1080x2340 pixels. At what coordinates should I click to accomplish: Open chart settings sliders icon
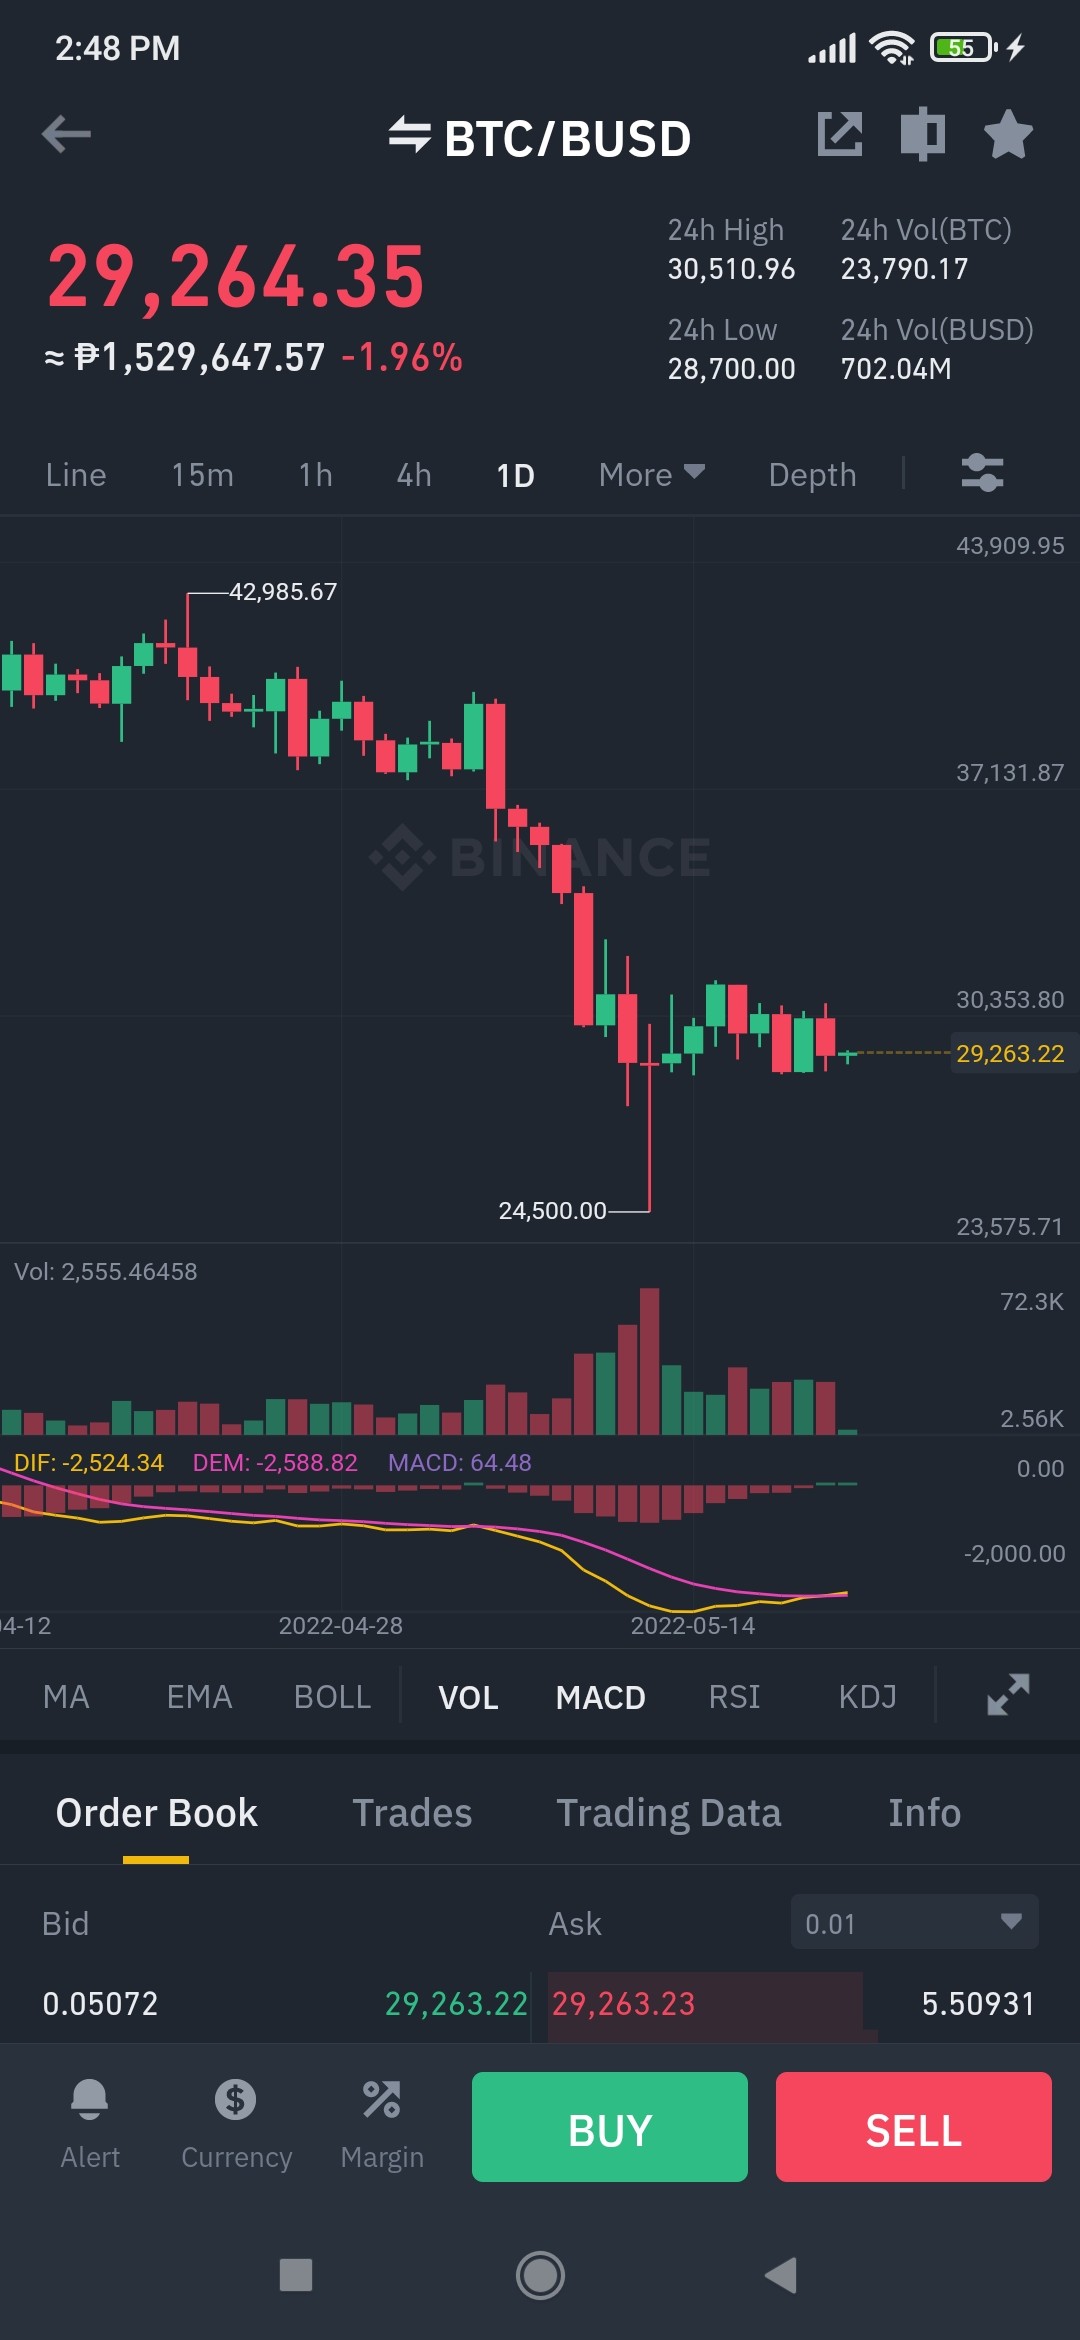(x=982, y=473)
